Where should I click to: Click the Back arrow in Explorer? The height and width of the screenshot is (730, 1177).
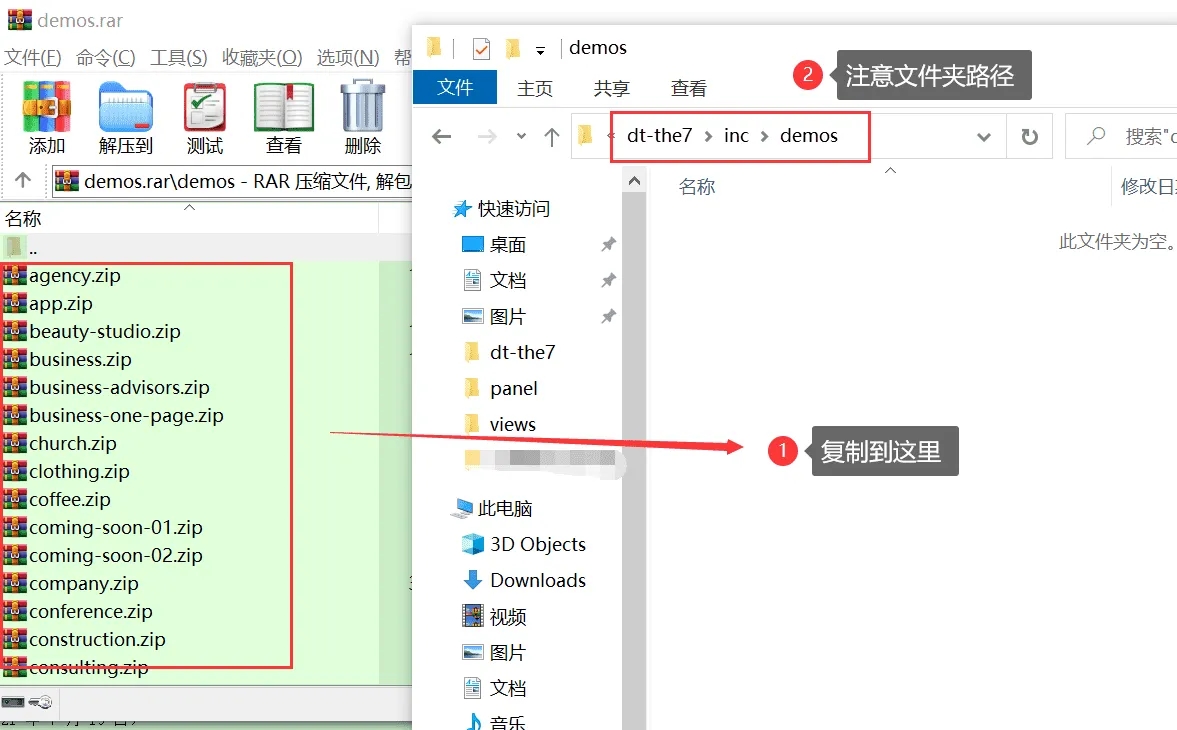[441, 137]
